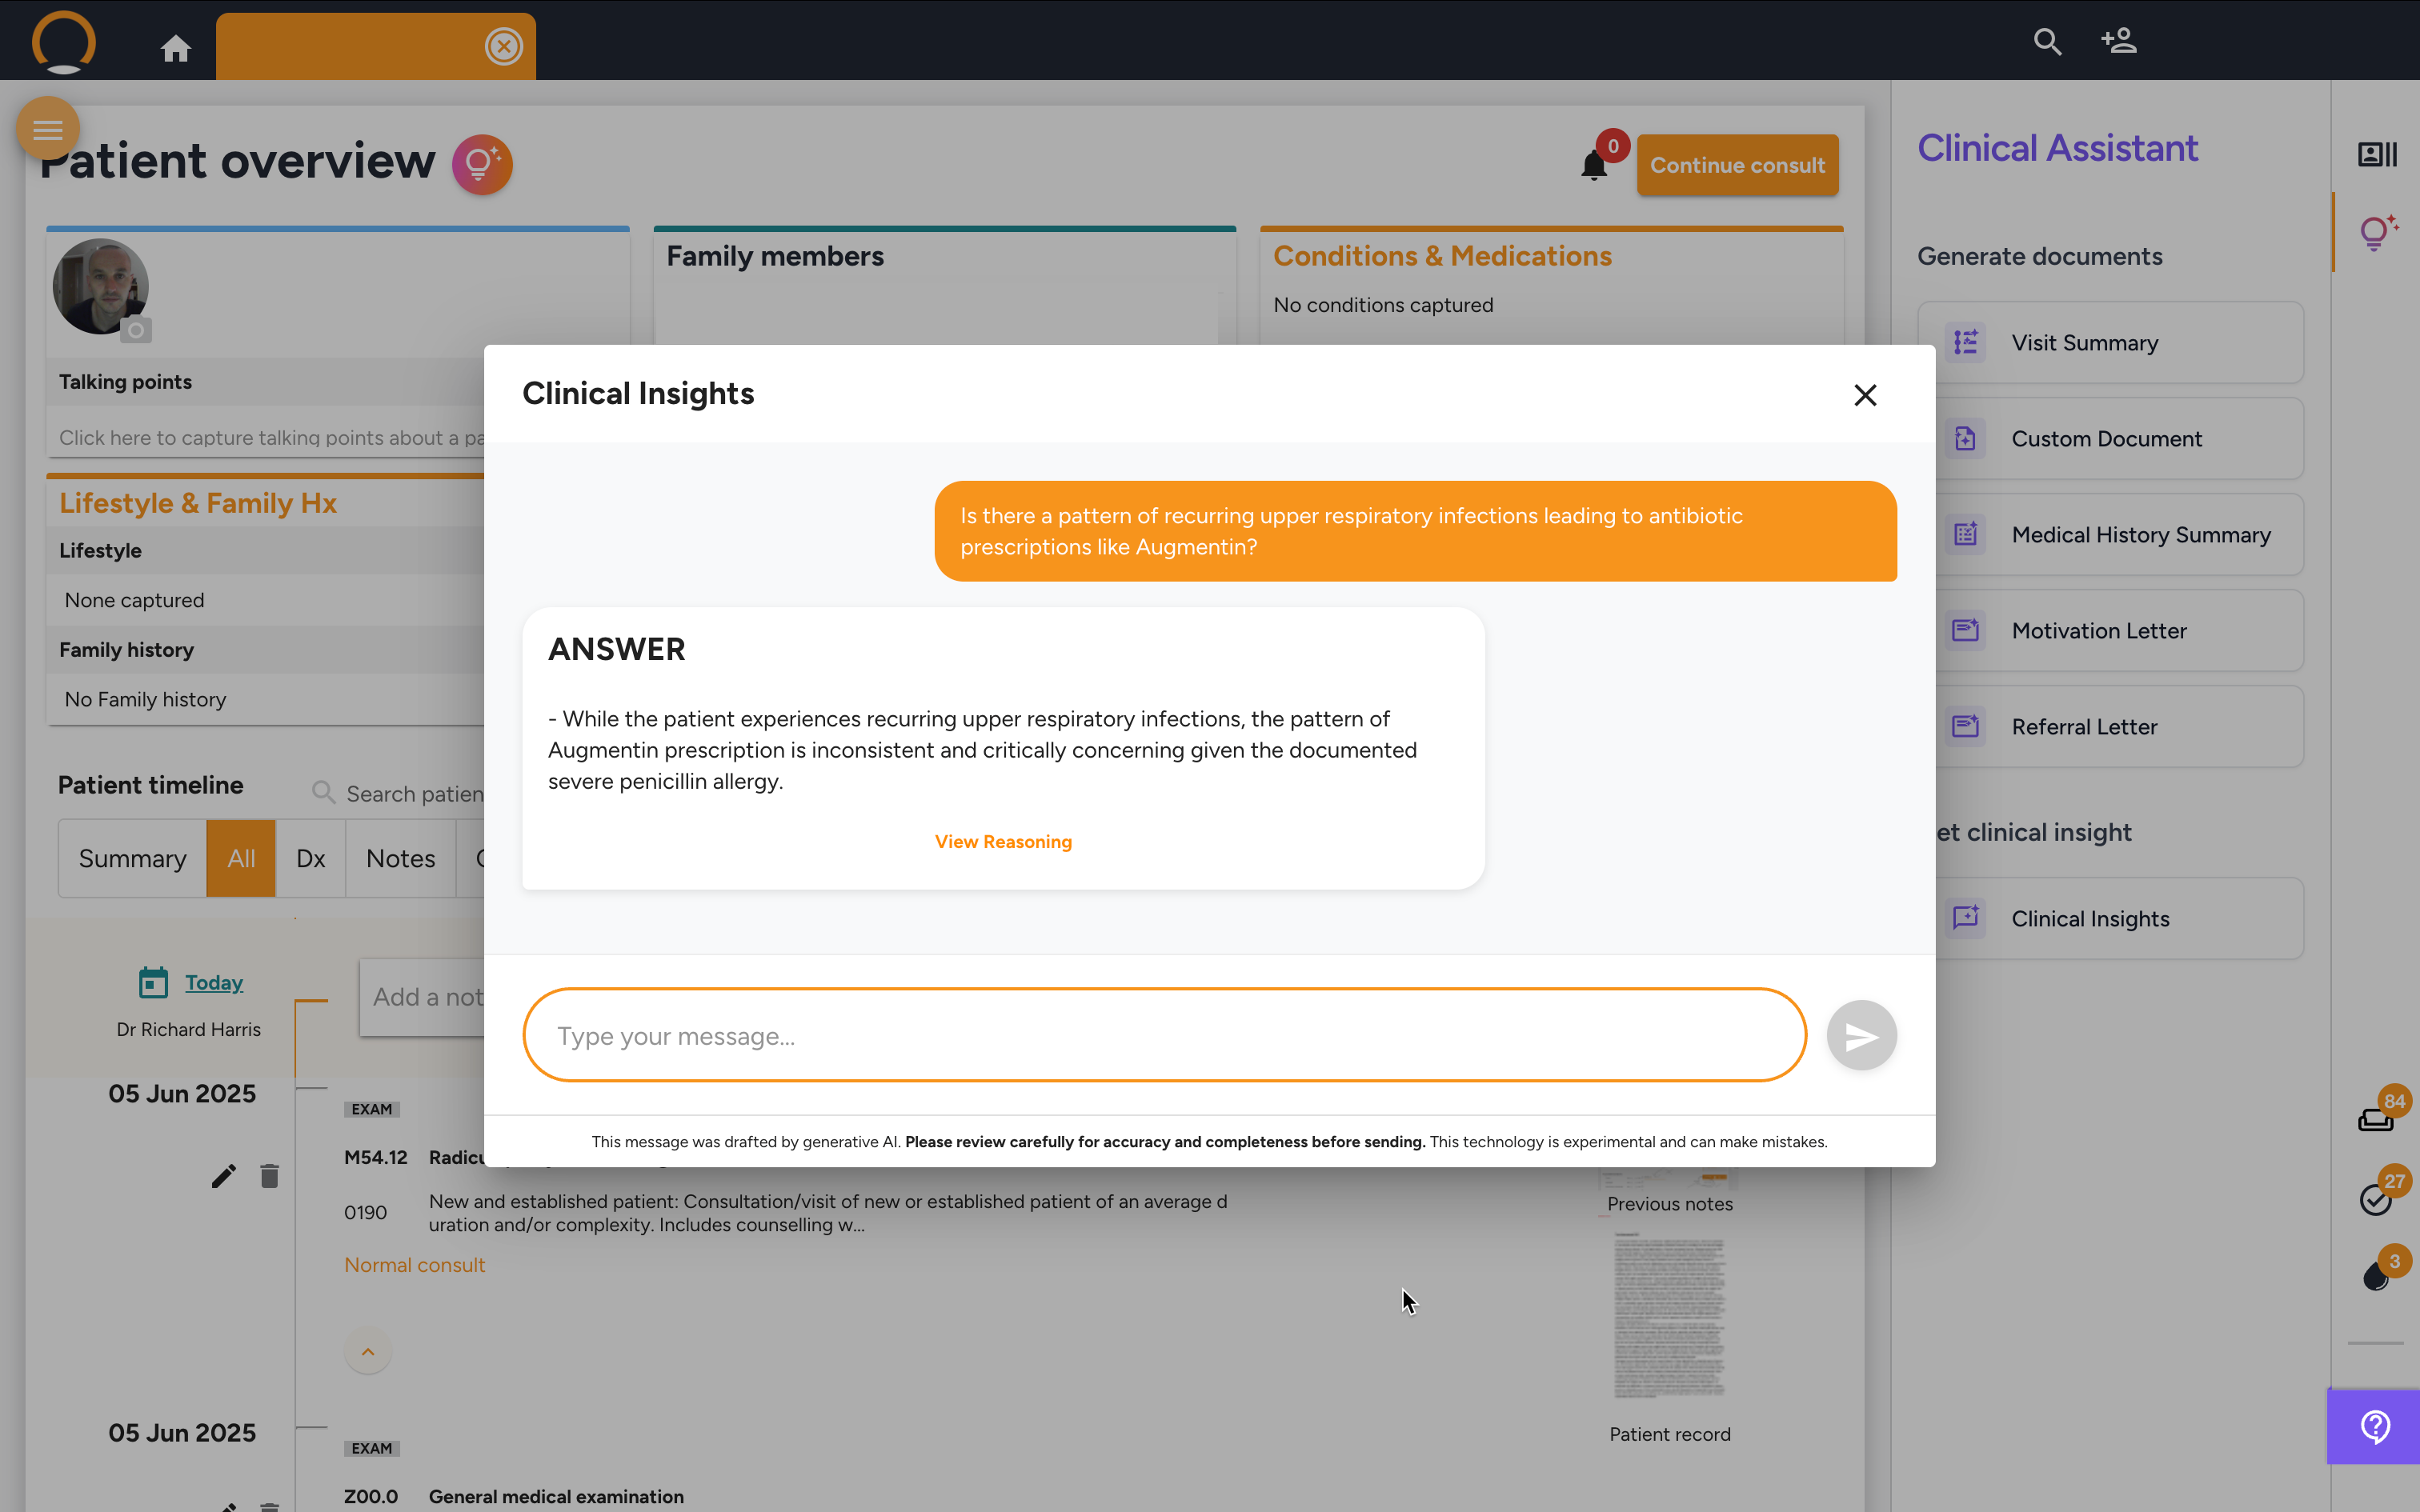Click the home icon in top bar
The width and height of the screenshot is (2420, 1512).
[x=176, y=48]
